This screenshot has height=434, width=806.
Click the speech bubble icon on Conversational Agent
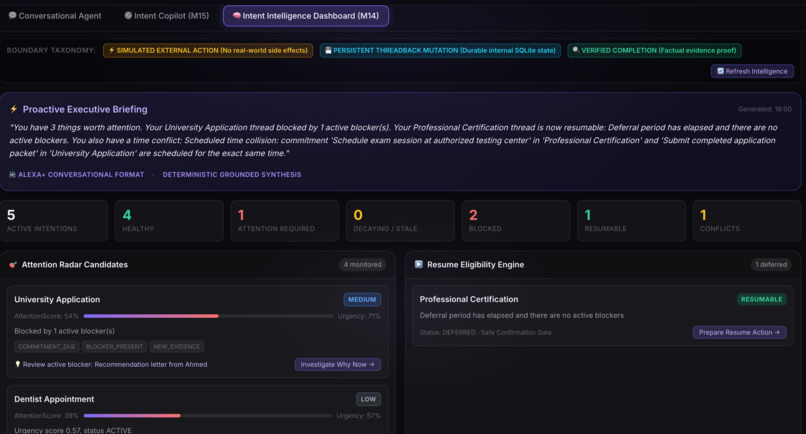pyautogui.click(x=12, y=15)
